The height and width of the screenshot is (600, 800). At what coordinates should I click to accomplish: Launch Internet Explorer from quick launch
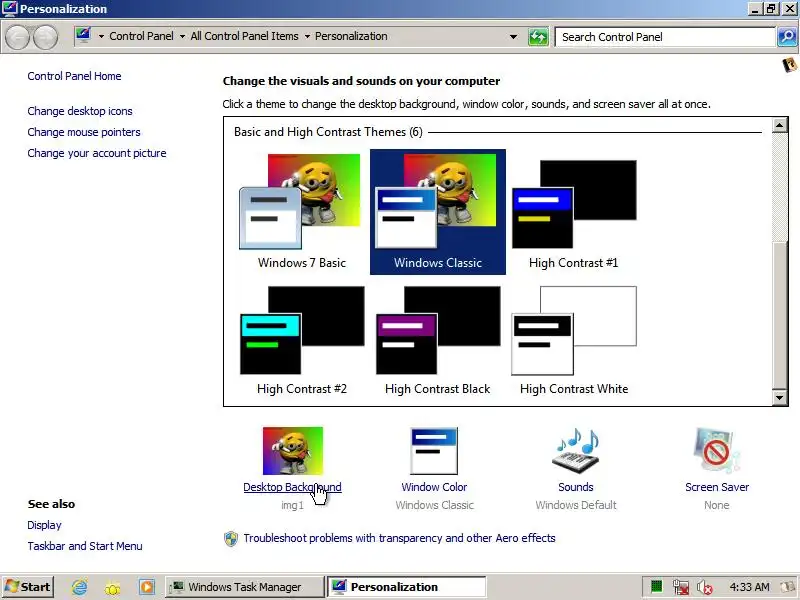tap(80, 587)
